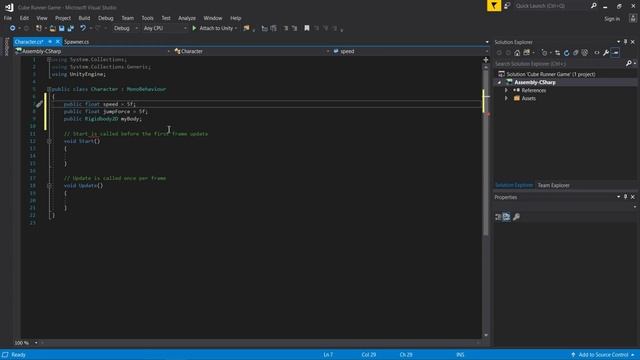Image resolution: width=640 pixels, height=360 pixels.
Task: Click the Attach to Unity button label
Action: pyautogui.click(x=216, y=28)
